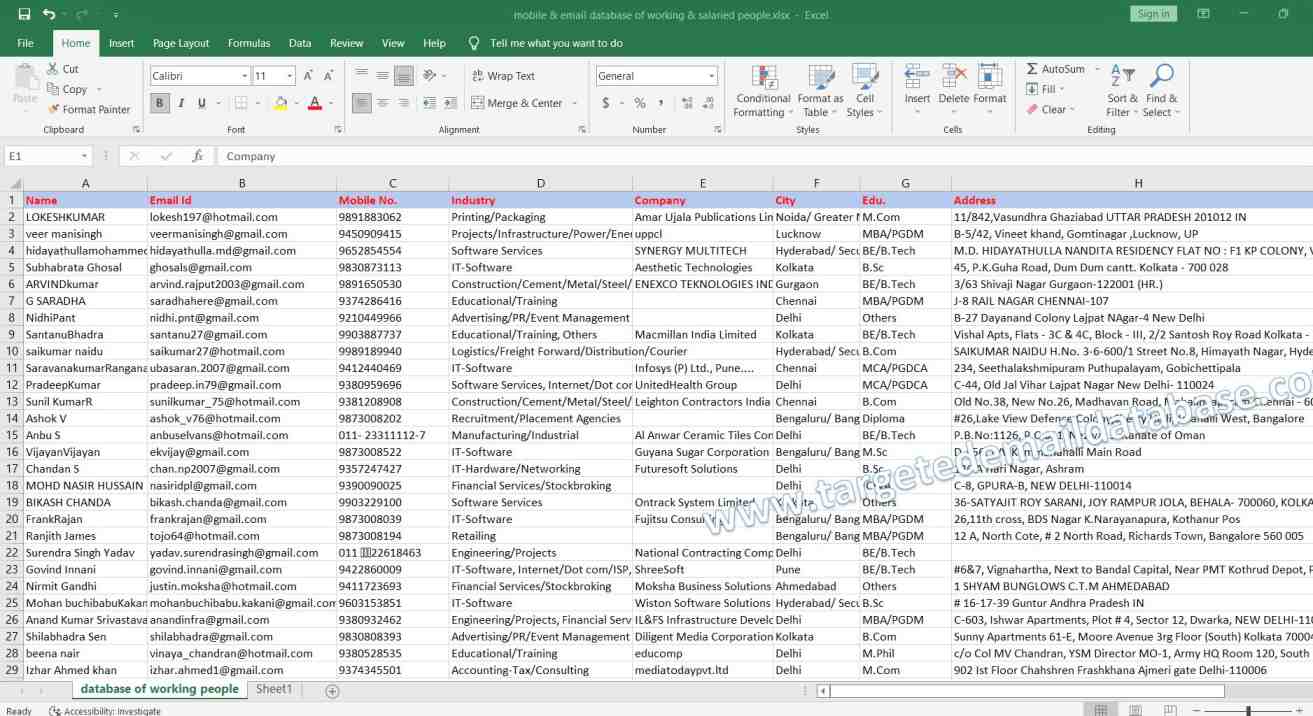Click the Font Color red swatch

pyautogui.click(x=315, y=104)
